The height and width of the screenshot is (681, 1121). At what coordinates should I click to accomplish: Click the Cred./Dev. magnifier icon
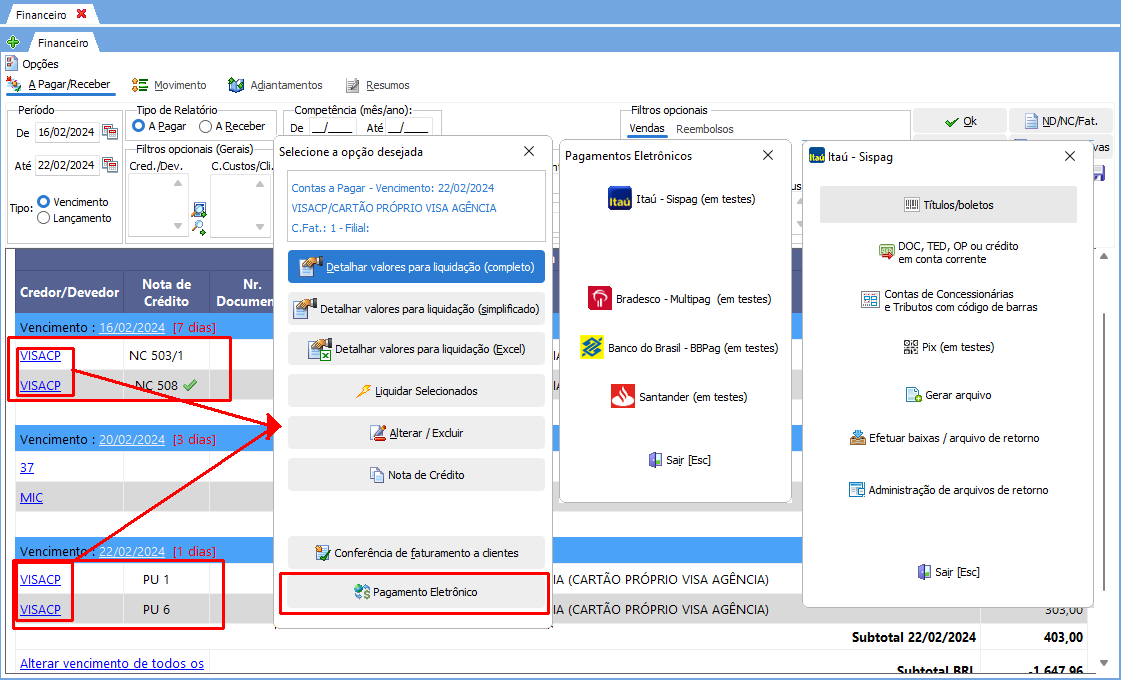click(x=199, y=228)
